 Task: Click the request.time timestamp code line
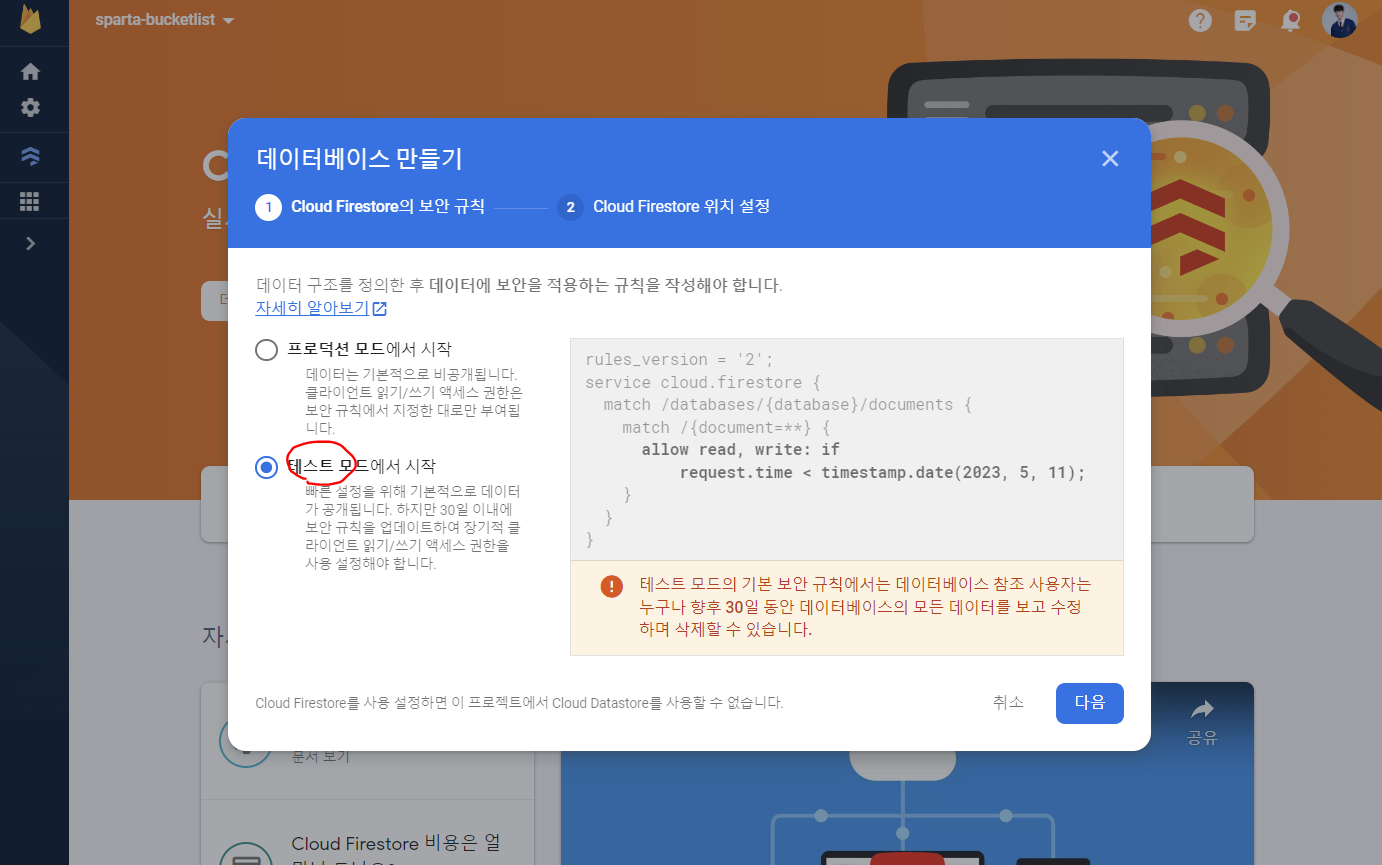(882, 473)
